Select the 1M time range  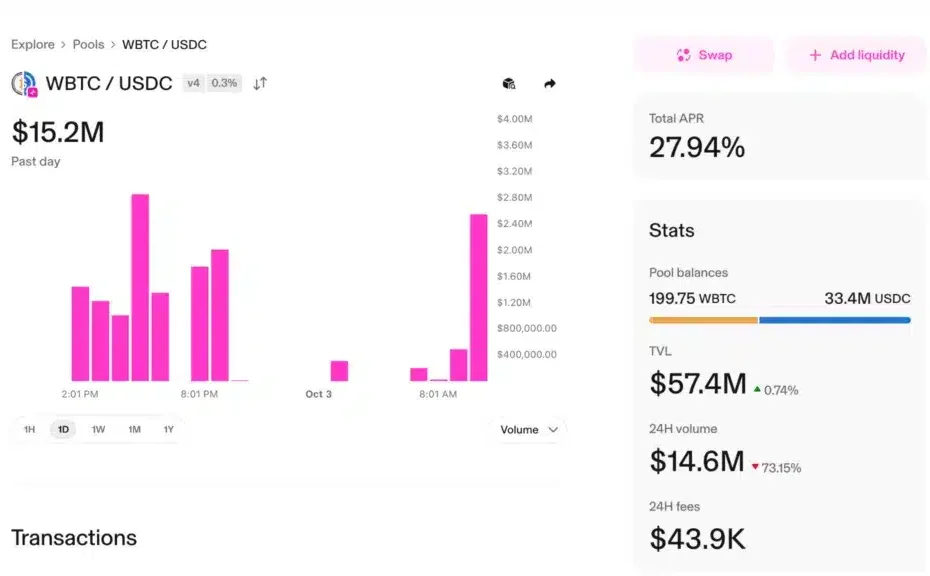[134, 430]
